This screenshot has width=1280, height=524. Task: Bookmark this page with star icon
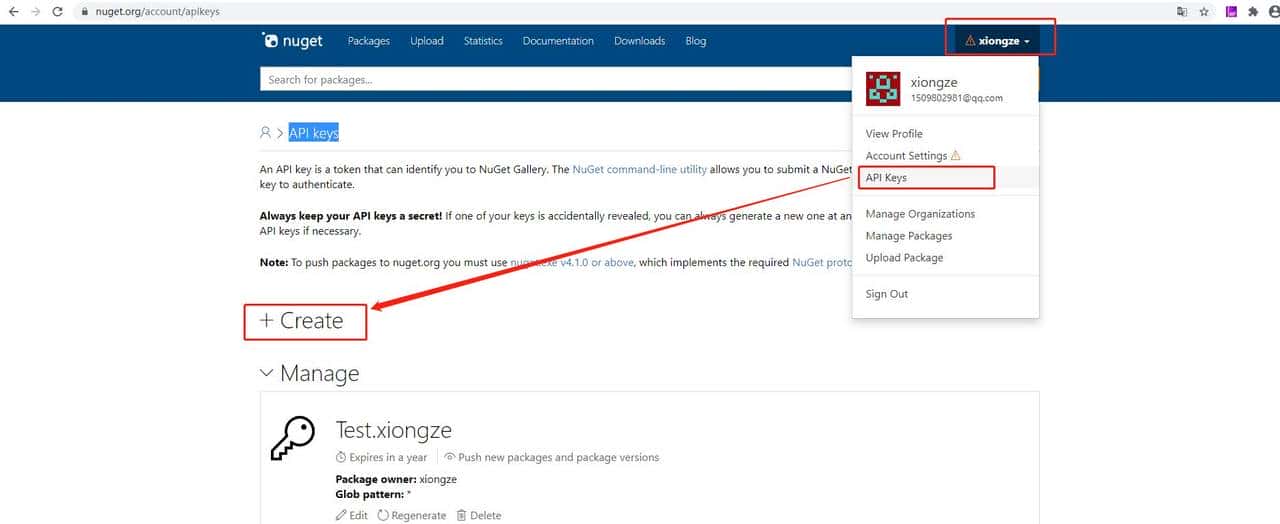click(1204, 11)
